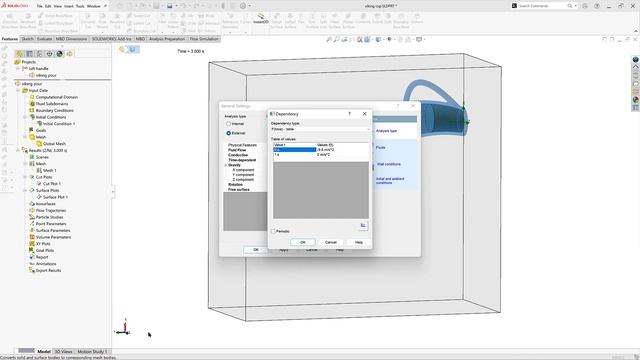Click OK in the General Settings dialog
Image resolution: width=640 pixels, height=360 pixels.
point(256,249)
